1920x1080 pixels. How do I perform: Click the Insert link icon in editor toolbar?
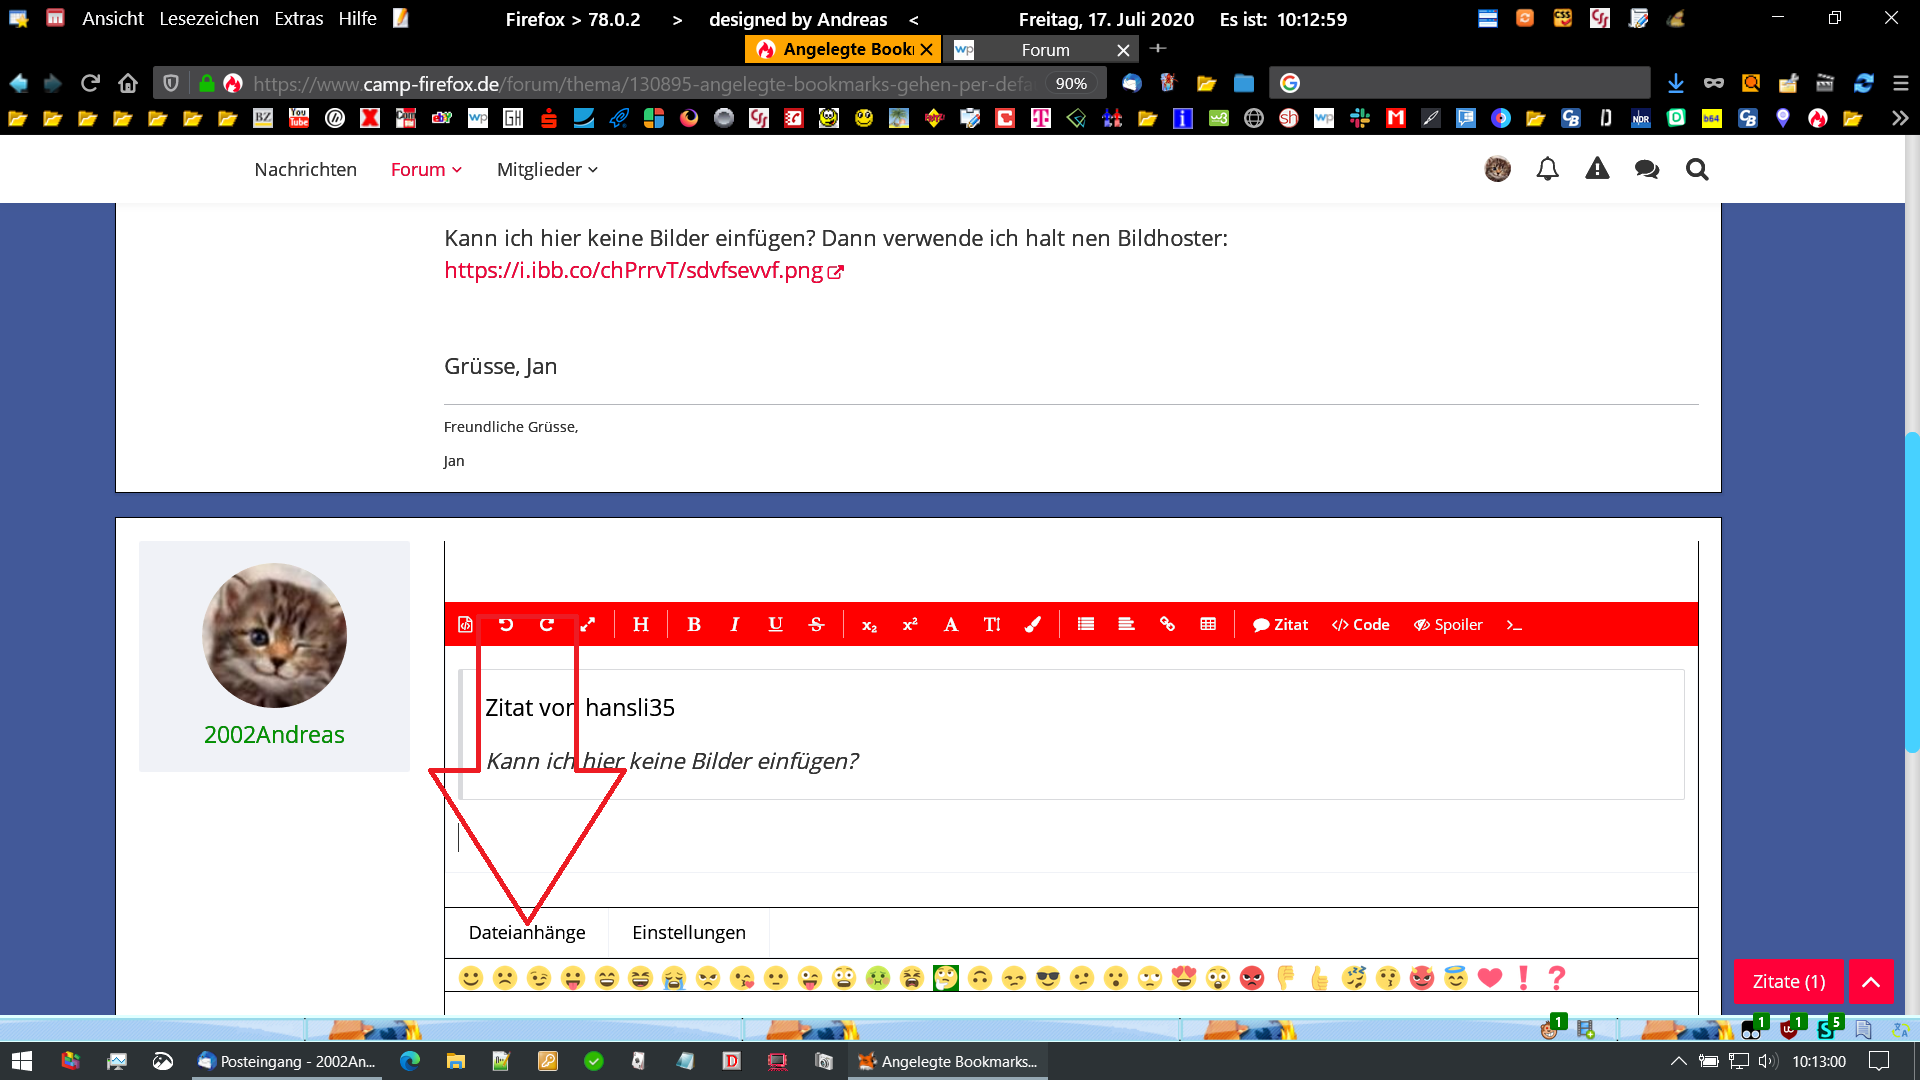pyautogui.click(x=1167, y=624)
